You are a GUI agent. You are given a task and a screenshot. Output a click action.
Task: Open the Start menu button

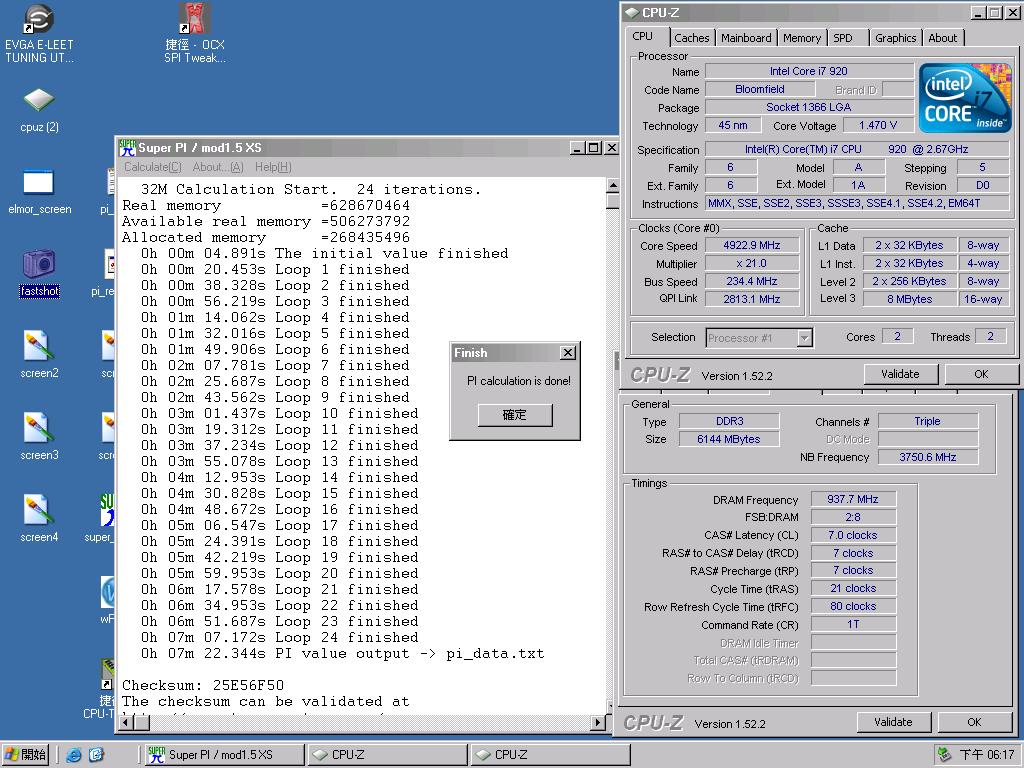25,755
